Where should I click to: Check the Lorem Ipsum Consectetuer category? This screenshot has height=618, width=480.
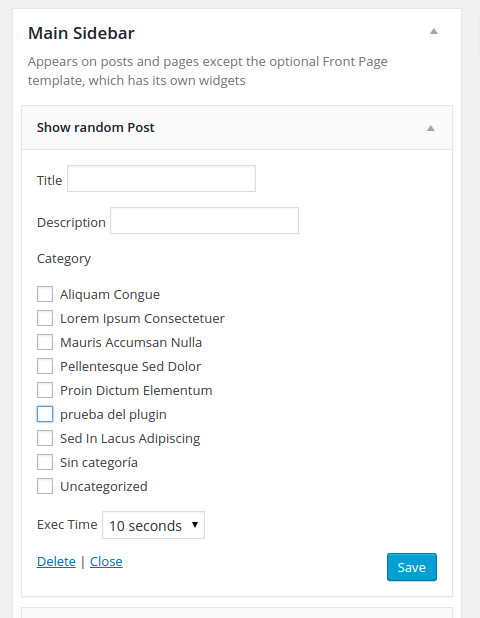[45, 318]
